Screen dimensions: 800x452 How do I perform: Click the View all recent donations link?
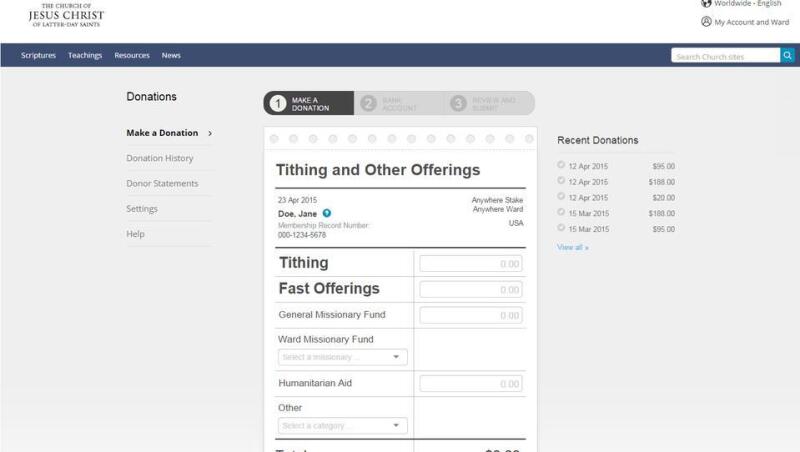pos(573,247)
